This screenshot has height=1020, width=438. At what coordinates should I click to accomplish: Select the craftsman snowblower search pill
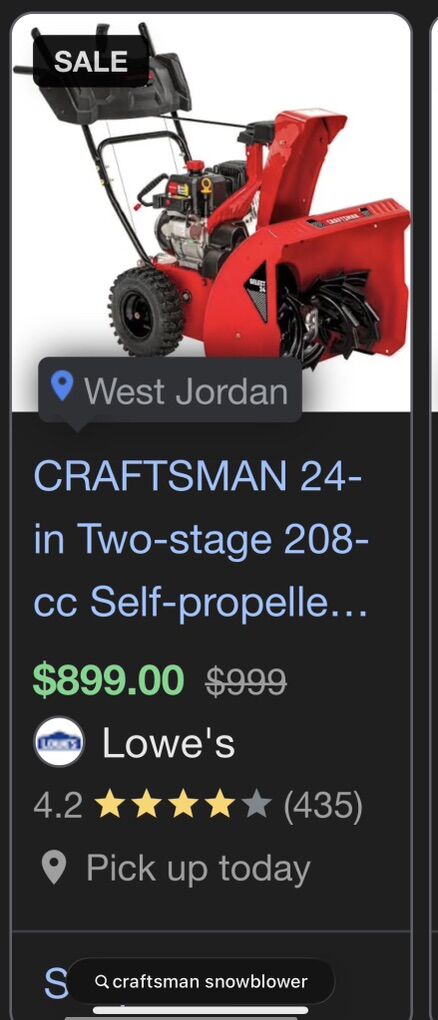[200, 982]
